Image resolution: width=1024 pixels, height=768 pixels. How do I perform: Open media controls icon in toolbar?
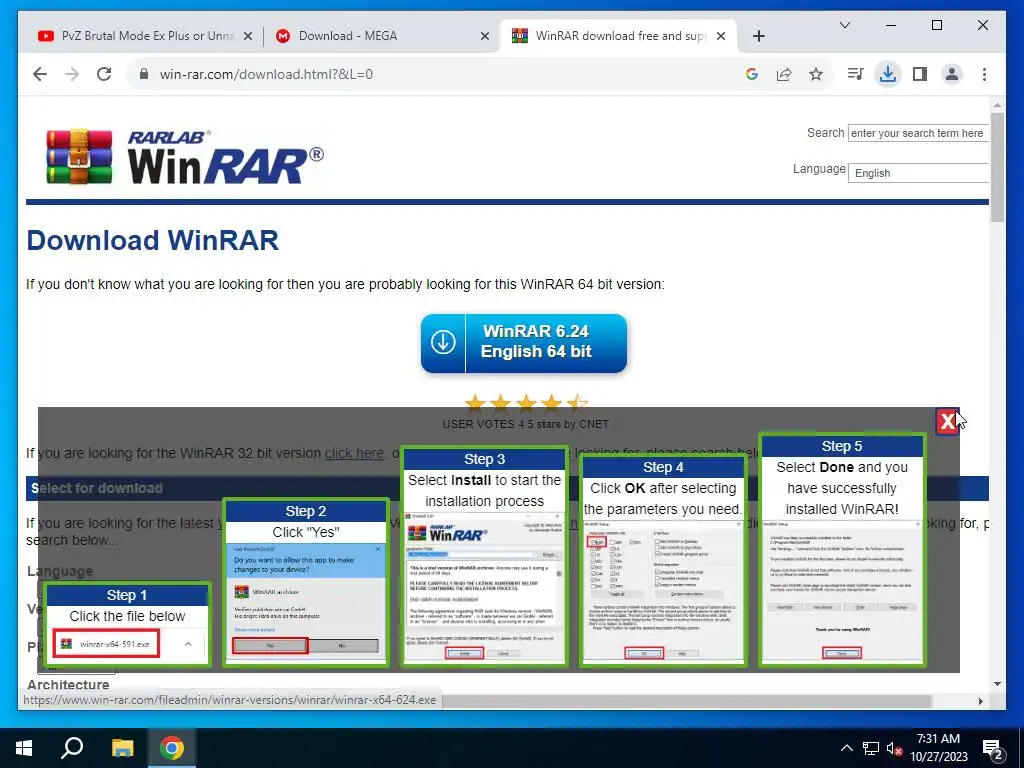[855, 74]
